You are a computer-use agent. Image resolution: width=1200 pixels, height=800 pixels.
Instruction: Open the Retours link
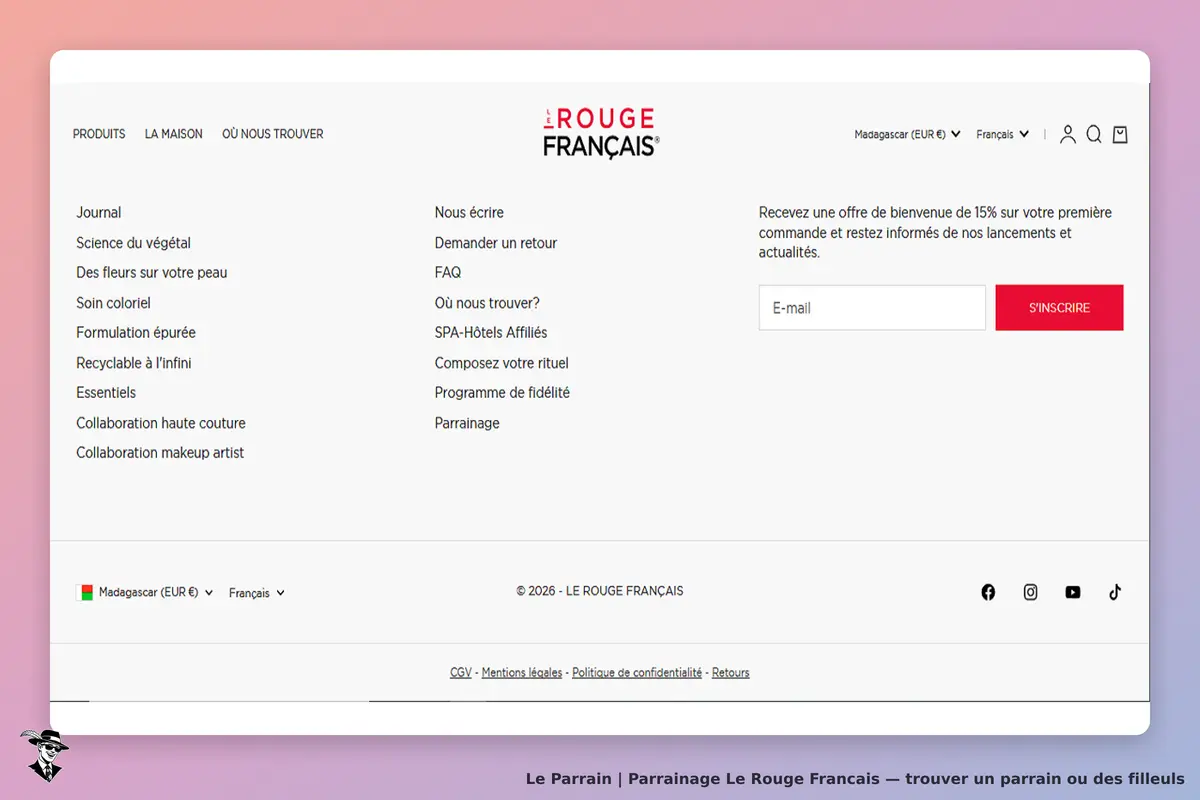click(731, 673)
